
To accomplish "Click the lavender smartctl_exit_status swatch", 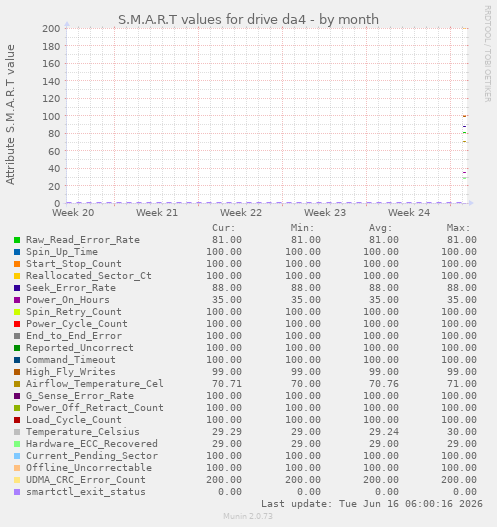I will (17, 492).
